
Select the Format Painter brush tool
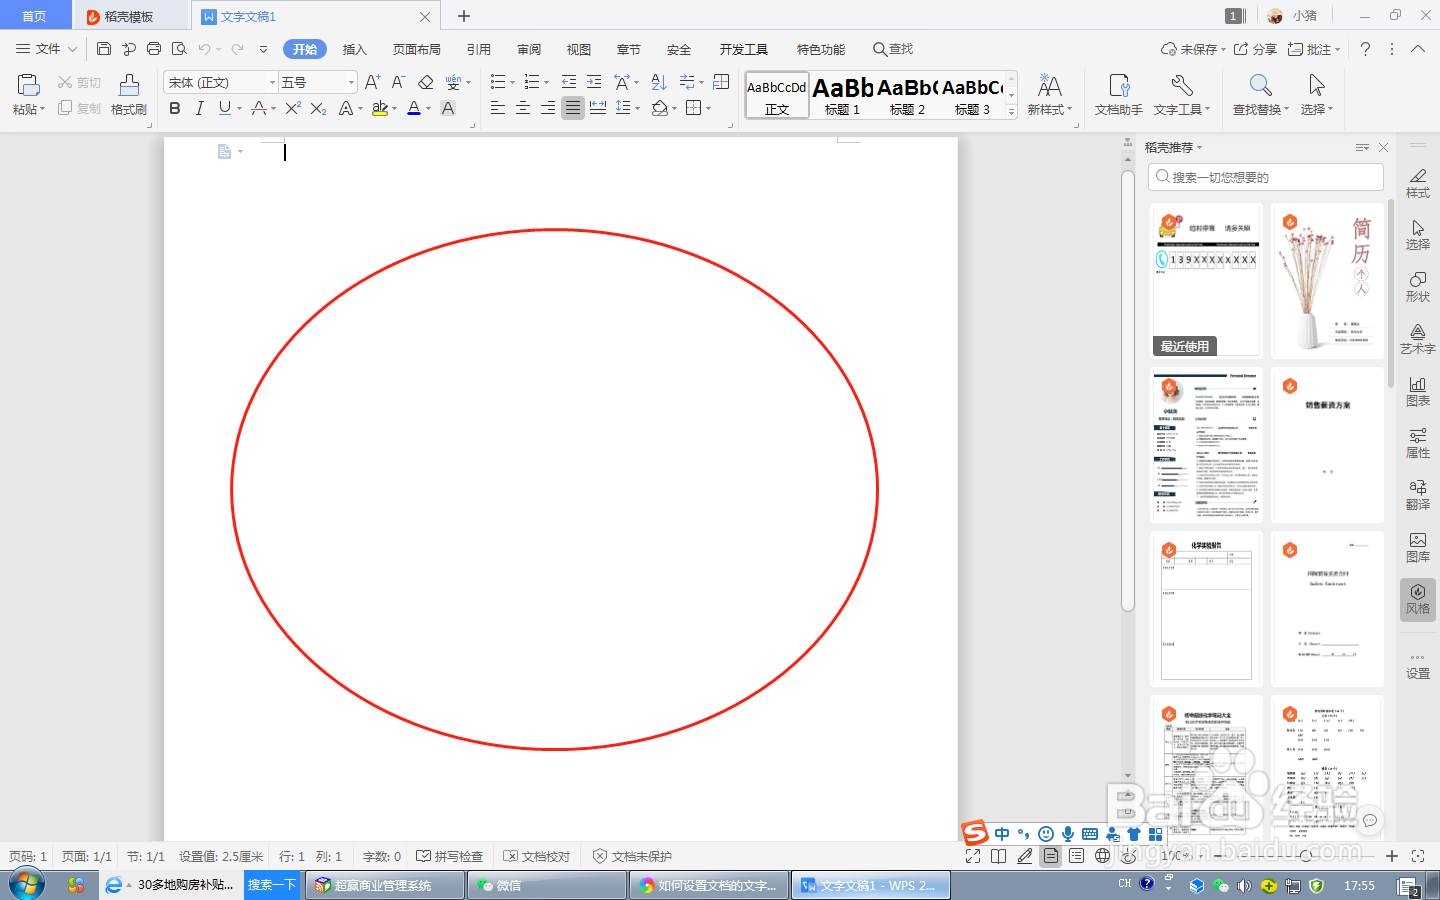129,86
